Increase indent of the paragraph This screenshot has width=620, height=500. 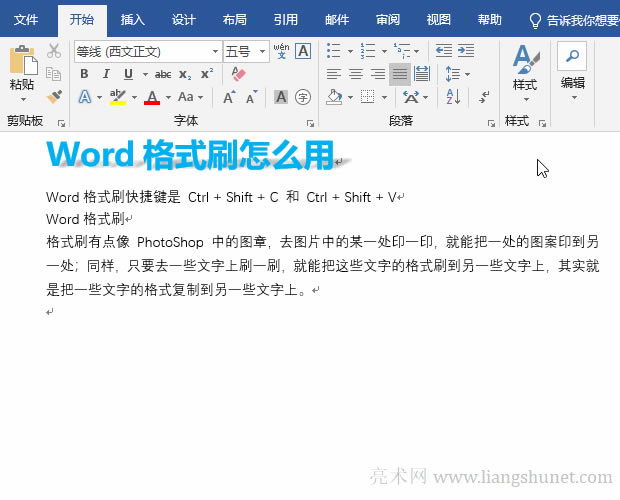tap(465, 51)
